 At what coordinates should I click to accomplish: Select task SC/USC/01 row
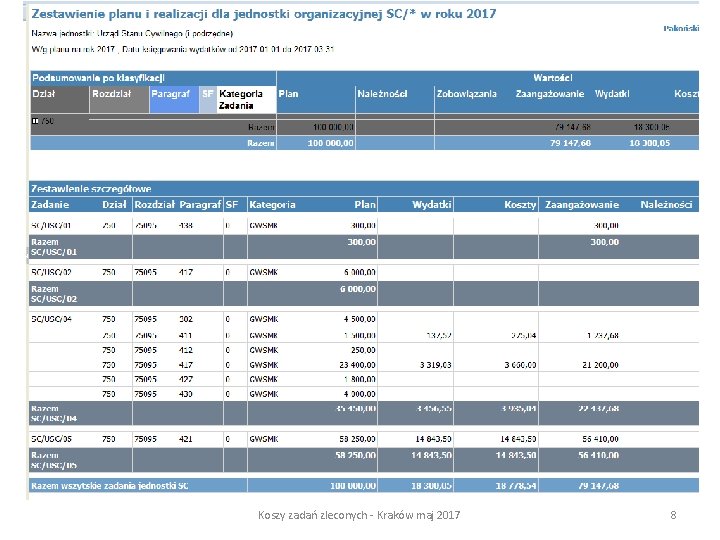pos(364,225)
